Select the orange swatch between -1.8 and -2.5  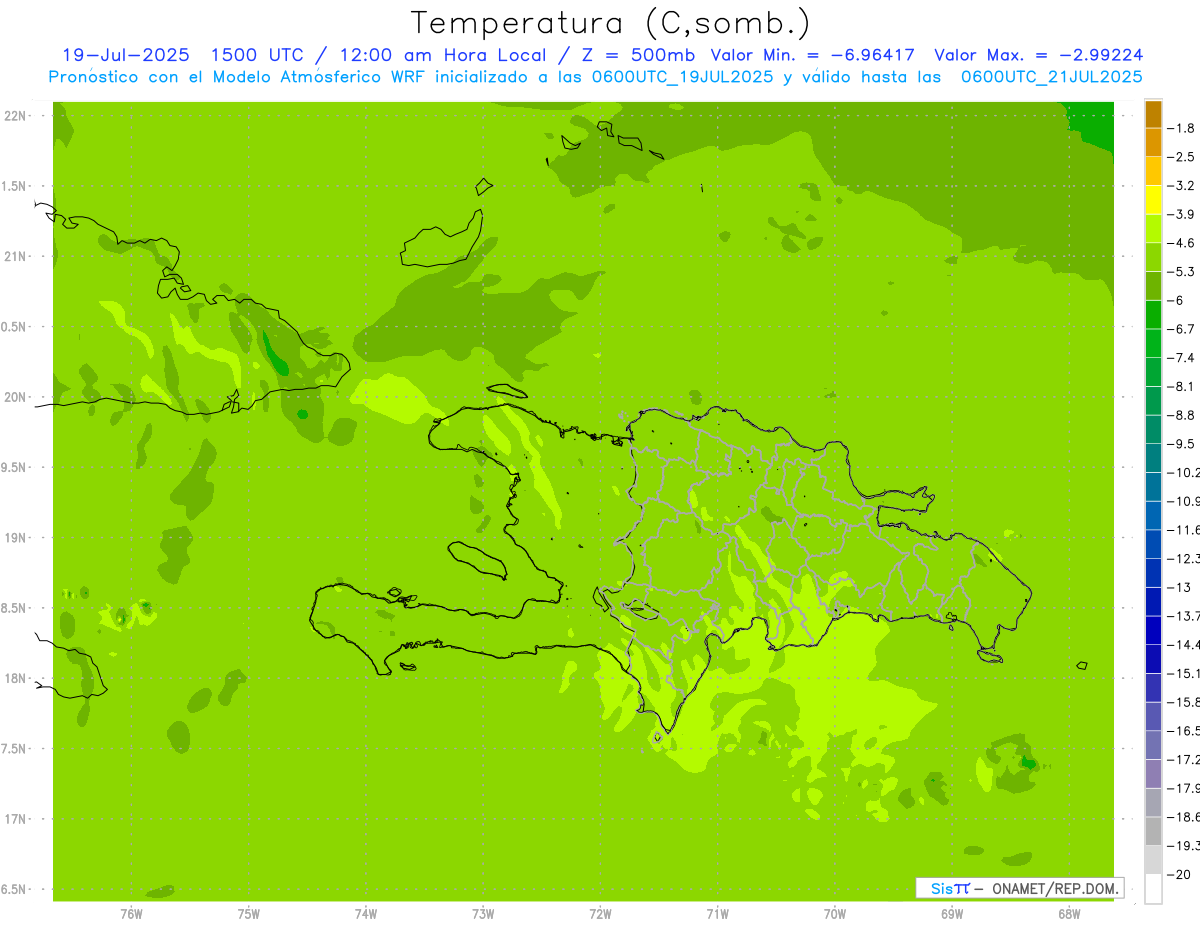pos(1153,143)
